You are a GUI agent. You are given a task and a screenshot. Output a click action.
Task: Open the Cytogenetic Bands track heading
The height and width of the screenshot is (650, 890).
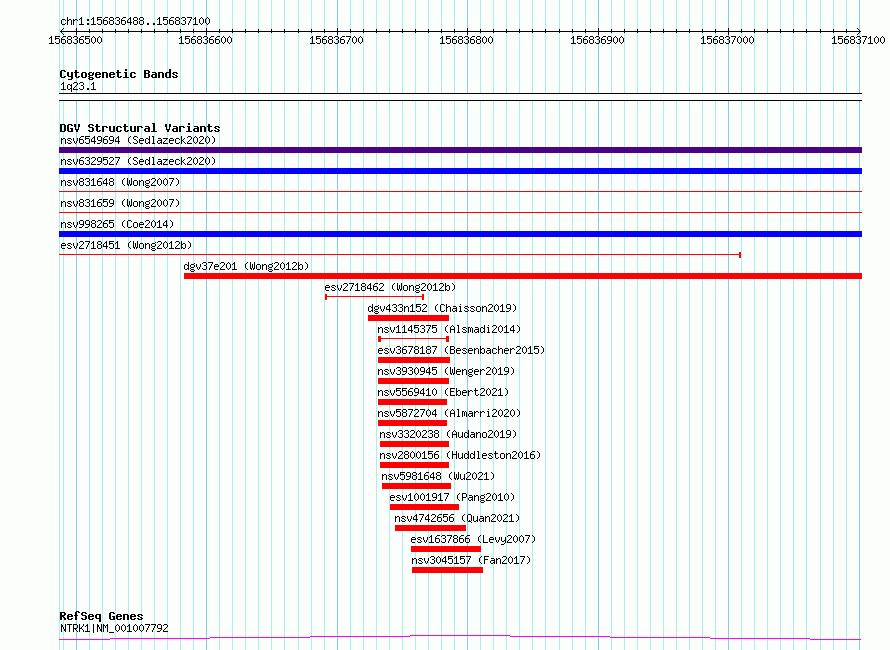[119, 74]
